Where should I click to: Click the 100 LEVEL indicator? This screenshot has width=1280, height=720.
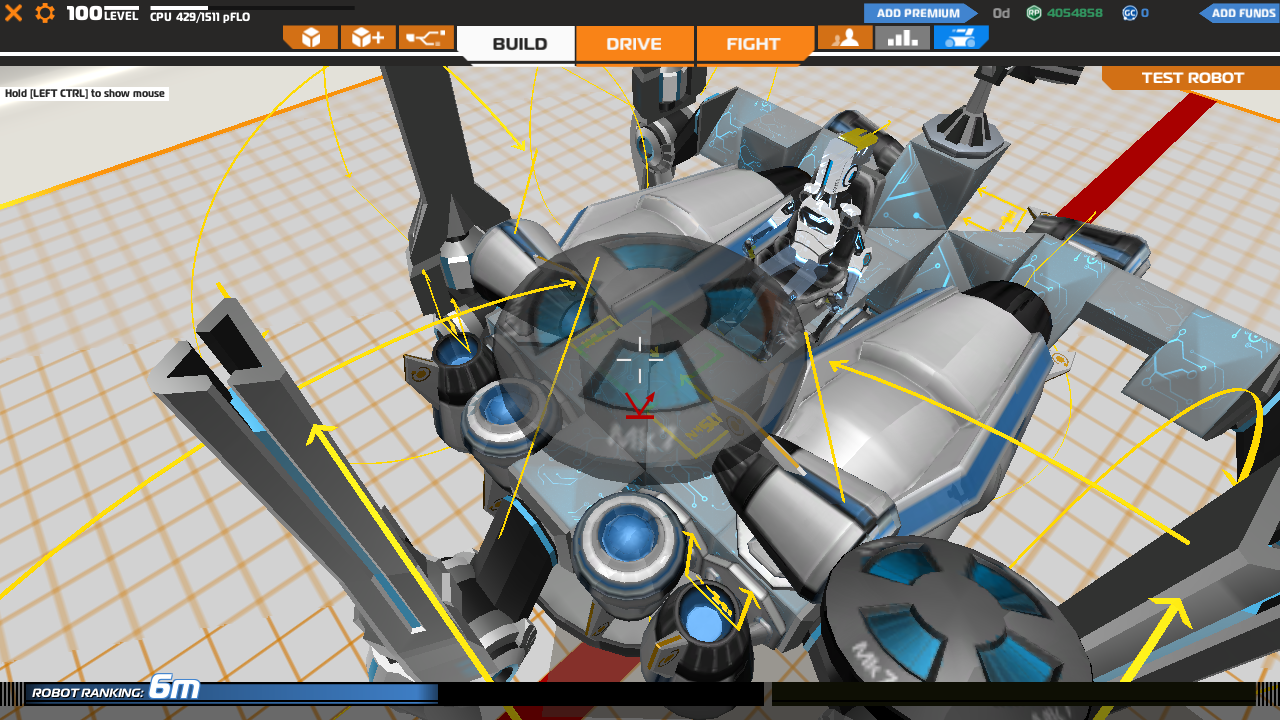tap(103, 14)
